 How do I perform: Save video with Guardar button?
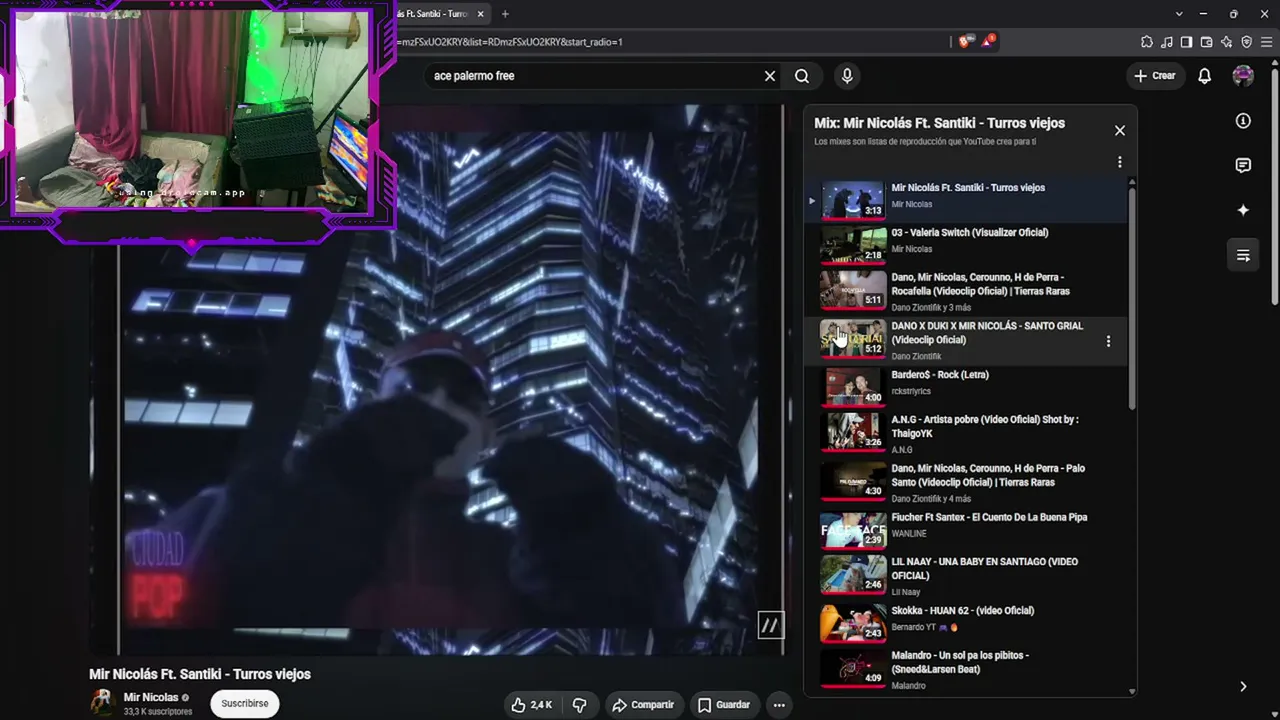click(x=723, y=705)
